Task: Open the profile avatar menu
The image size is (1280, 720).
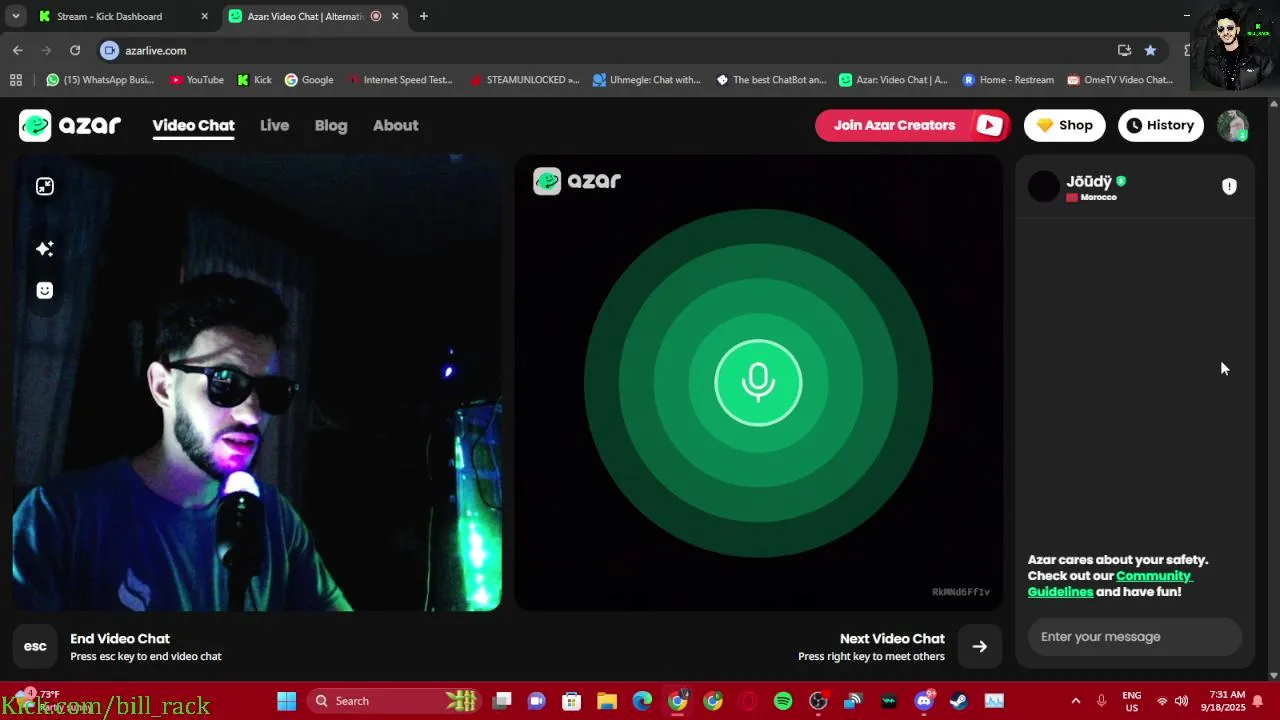Action: point(1233,126)
